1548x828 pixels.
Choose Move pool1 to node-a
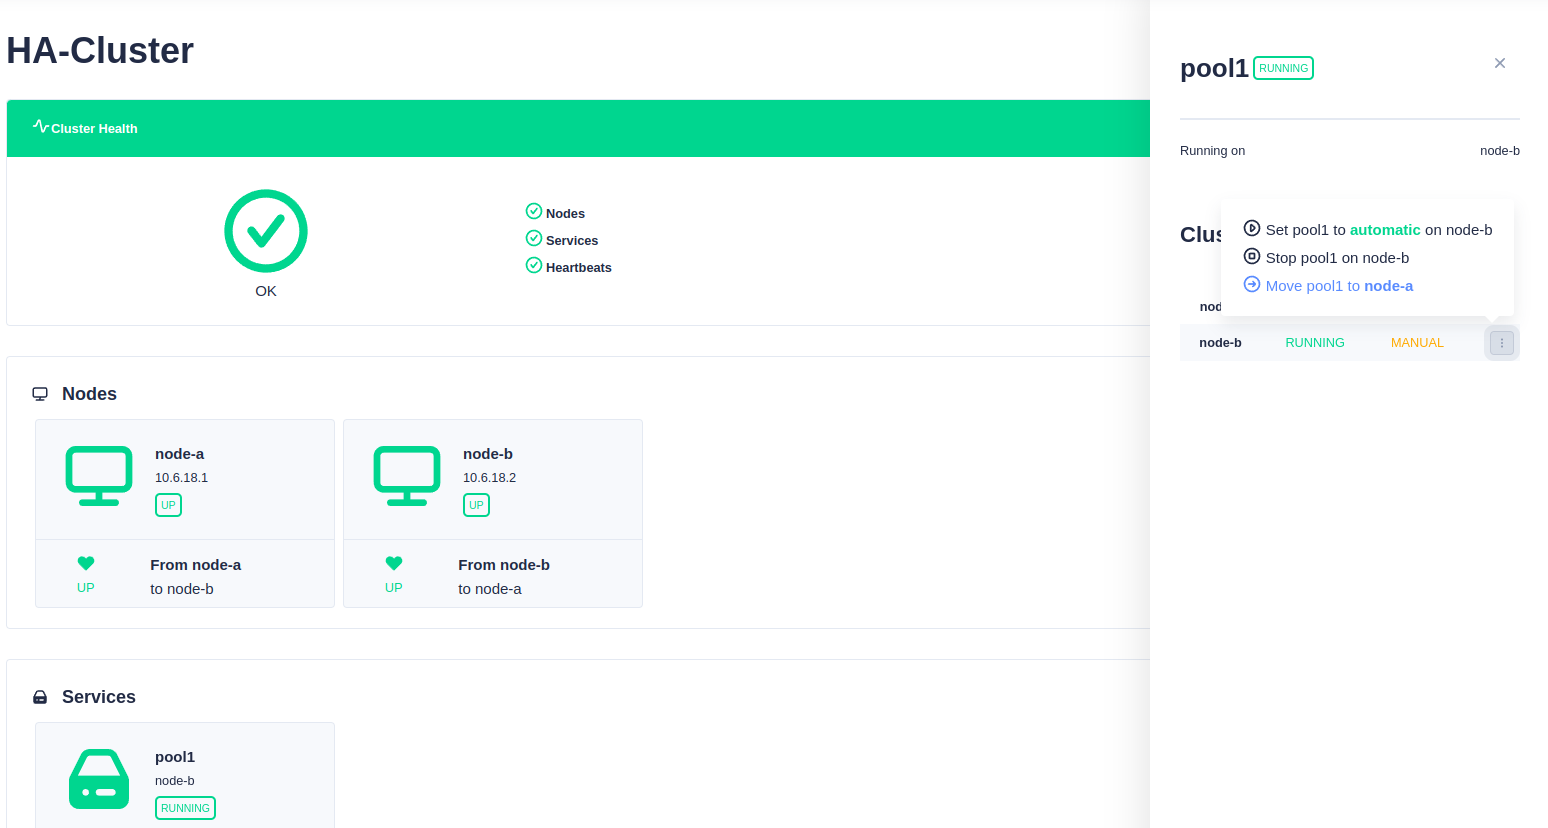(1328, 285)
